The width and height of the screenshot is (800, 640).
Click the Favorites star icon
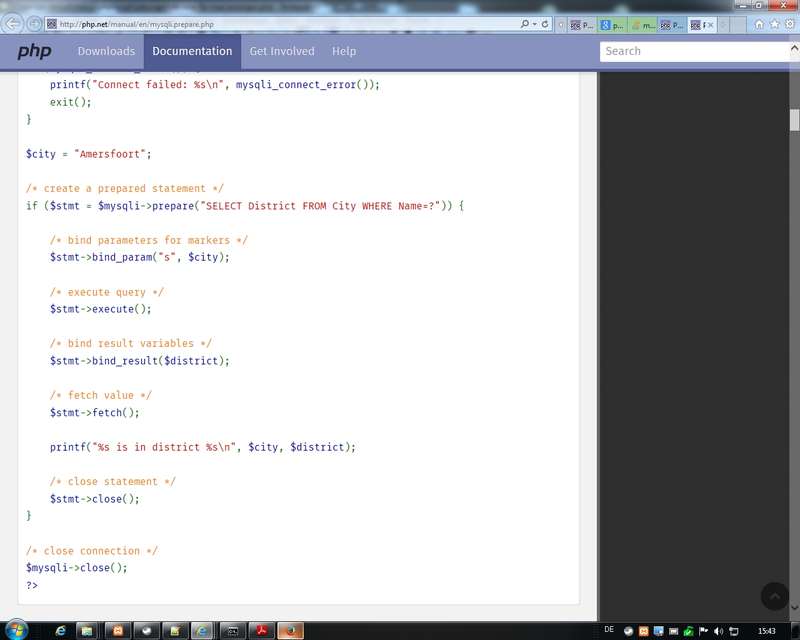pyautogui.click(x=774, y=24)
